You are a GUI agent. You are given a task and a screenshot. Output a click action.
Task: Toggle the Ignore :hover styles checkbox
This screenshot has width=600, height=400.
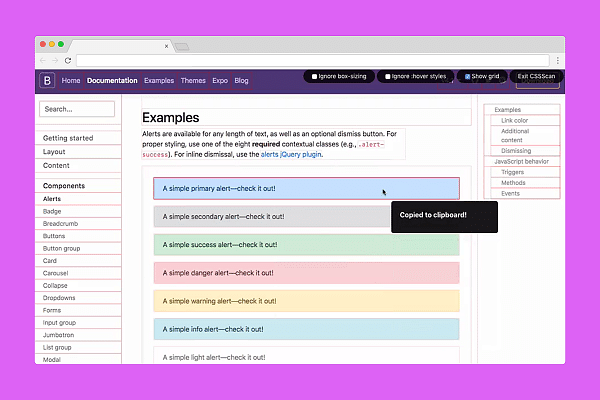point(388,76)
